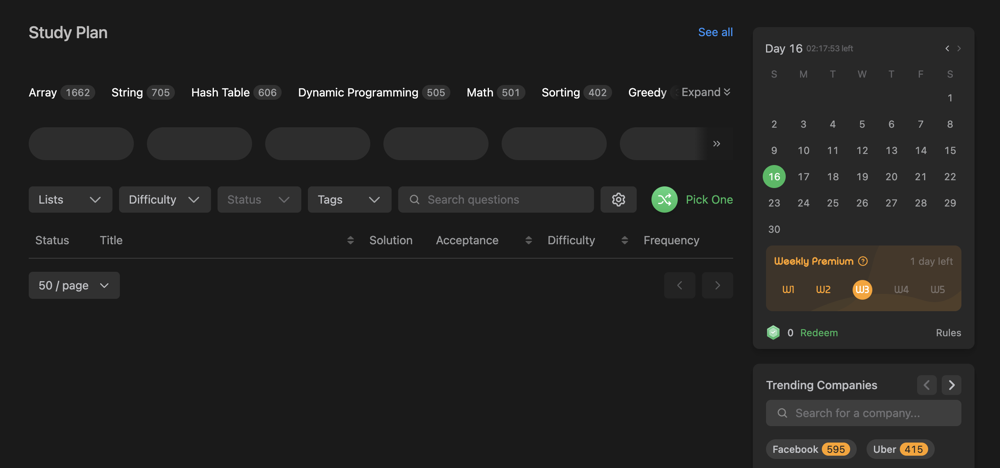Viewport: 1000px width, 468px height.
Task: Open the Tags filter dropdown
Action: click(x=349, y=200)
